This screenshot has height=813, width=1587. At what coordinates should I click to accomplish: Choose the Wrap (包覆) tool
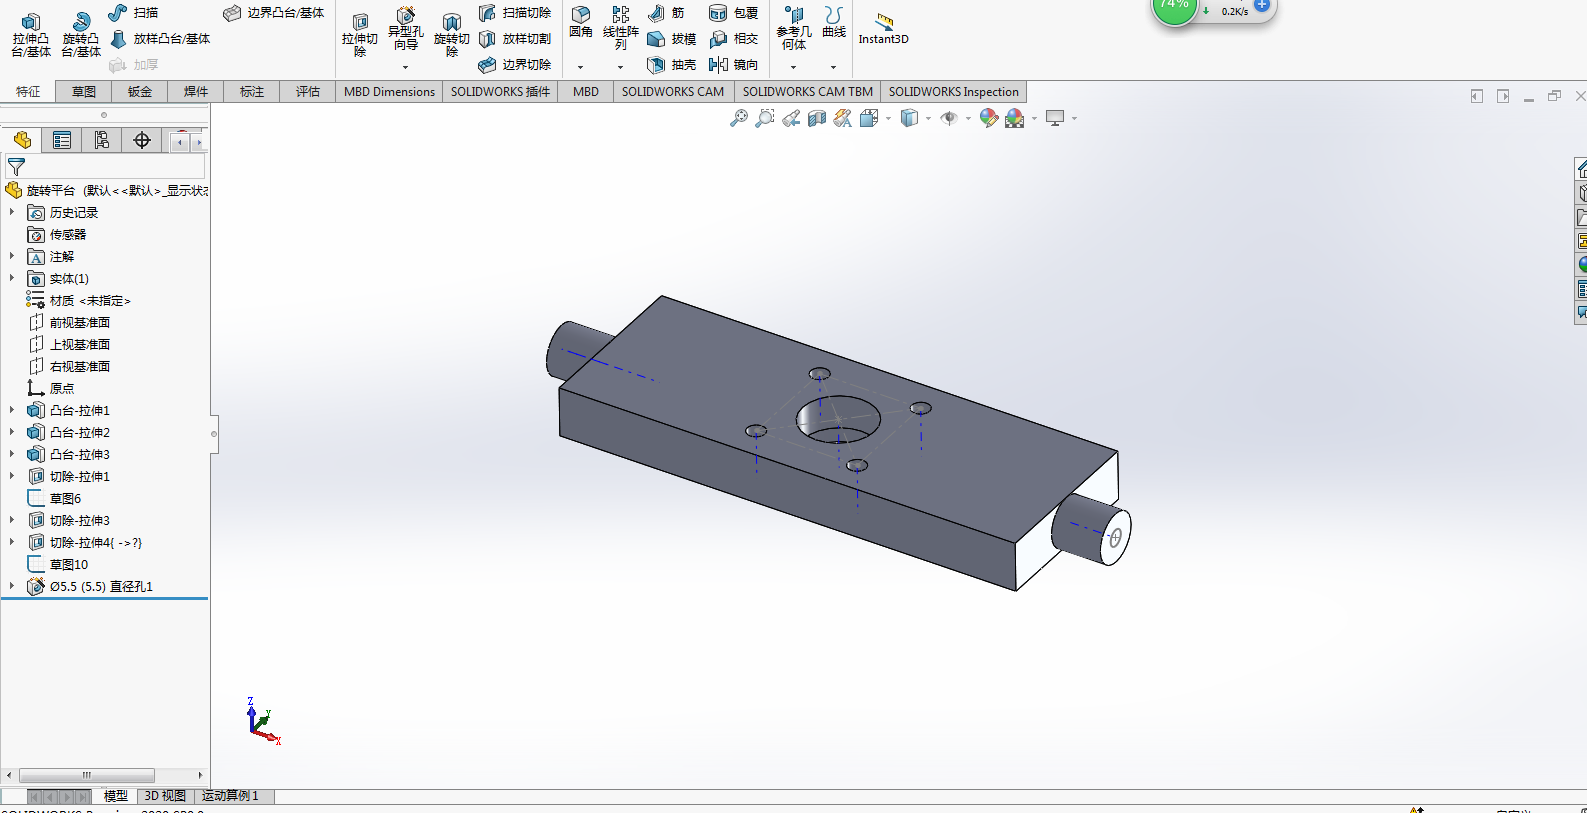click(x=733, y=12)
